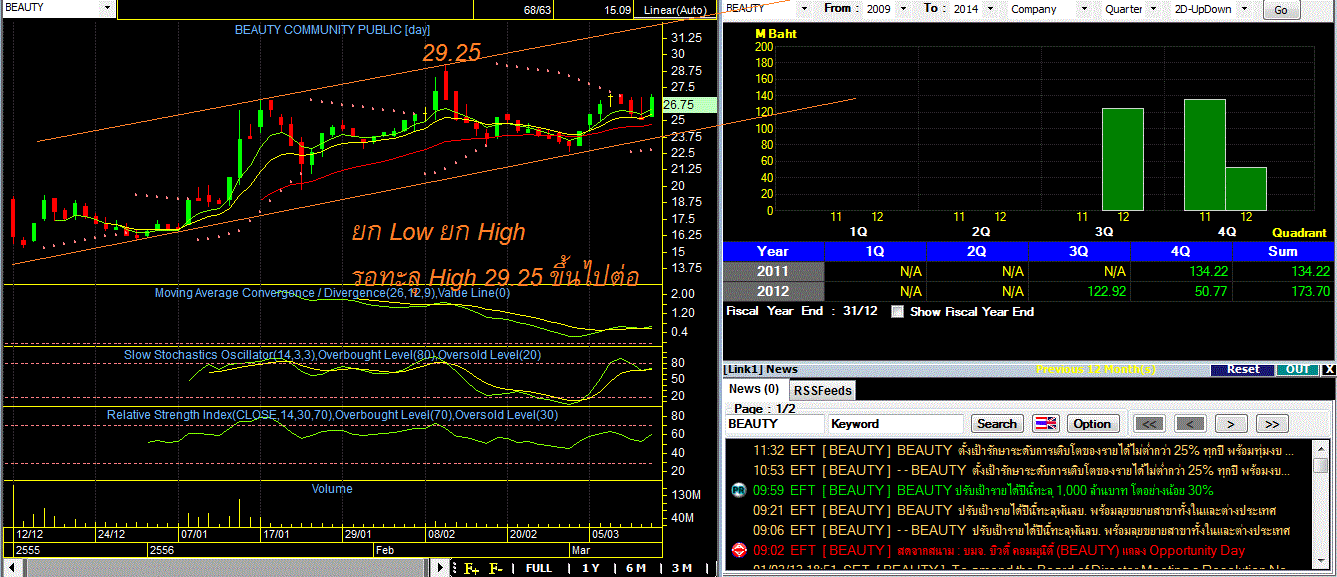The image size is (1337, 577).
Task: Click the OUT button in the News panel
Action: pyautogui.click(x=1297, y=369)
